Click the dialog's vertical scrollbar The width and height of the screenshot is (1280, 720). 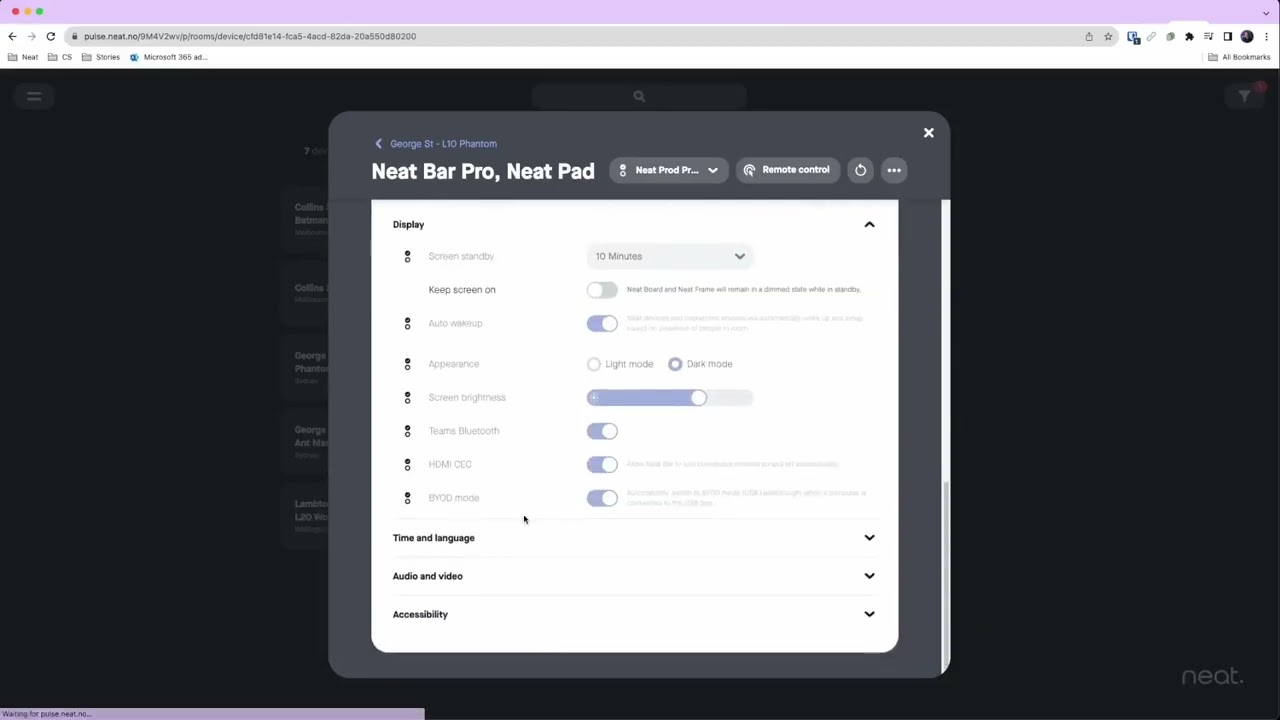click(945, 575)
